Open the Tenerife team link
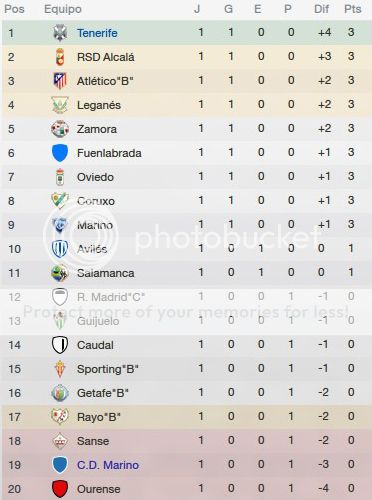Image resolution: width=372 pixels, height=500 pixels. [97, 33]
